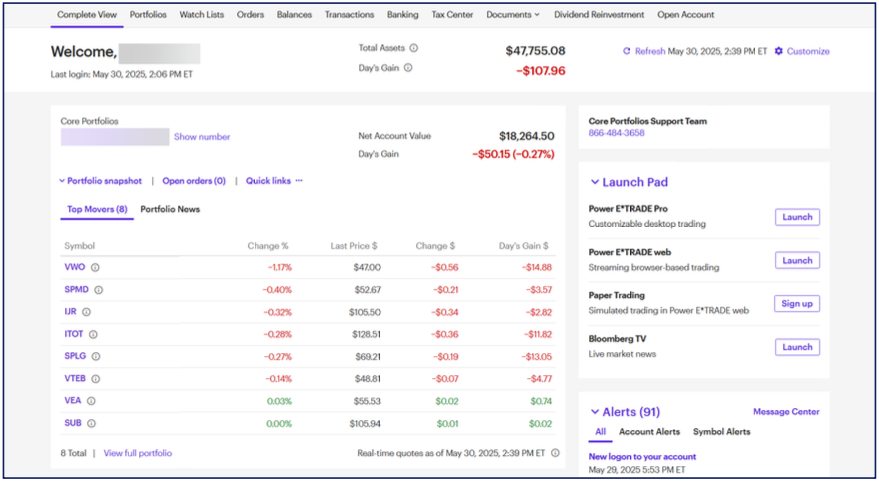The width and height of the screenshot is (879, 482).
Task: Click the Symbol column header
Action: [x=80, y=245]
